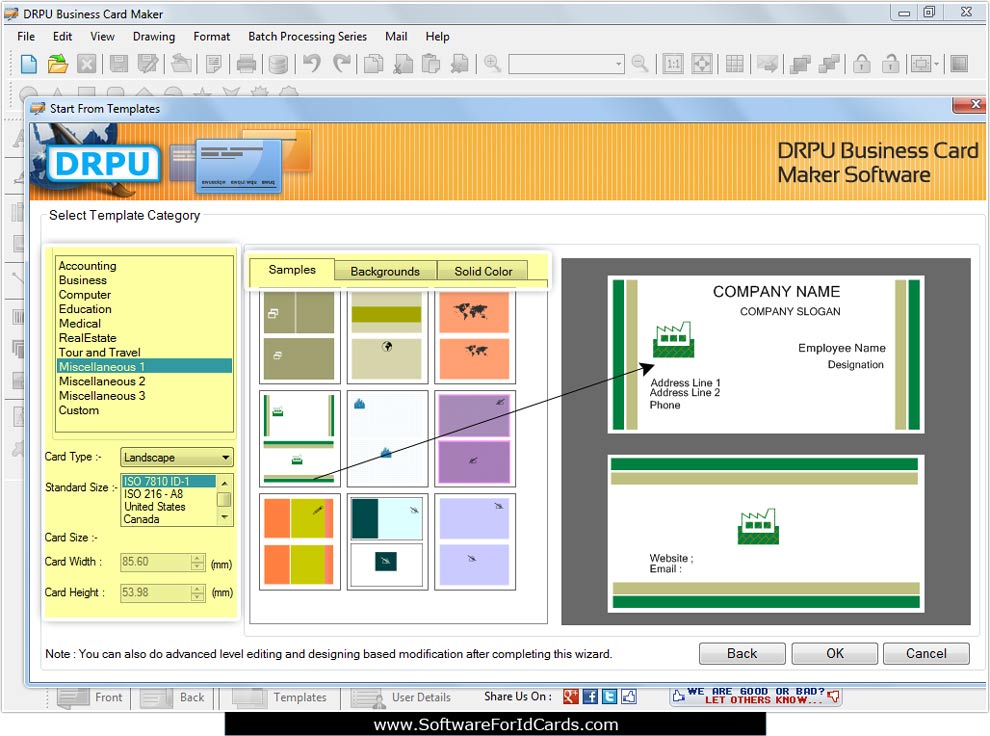Click the lock toolbar icon
Screen dimensions: 990x736
(862, 63)
